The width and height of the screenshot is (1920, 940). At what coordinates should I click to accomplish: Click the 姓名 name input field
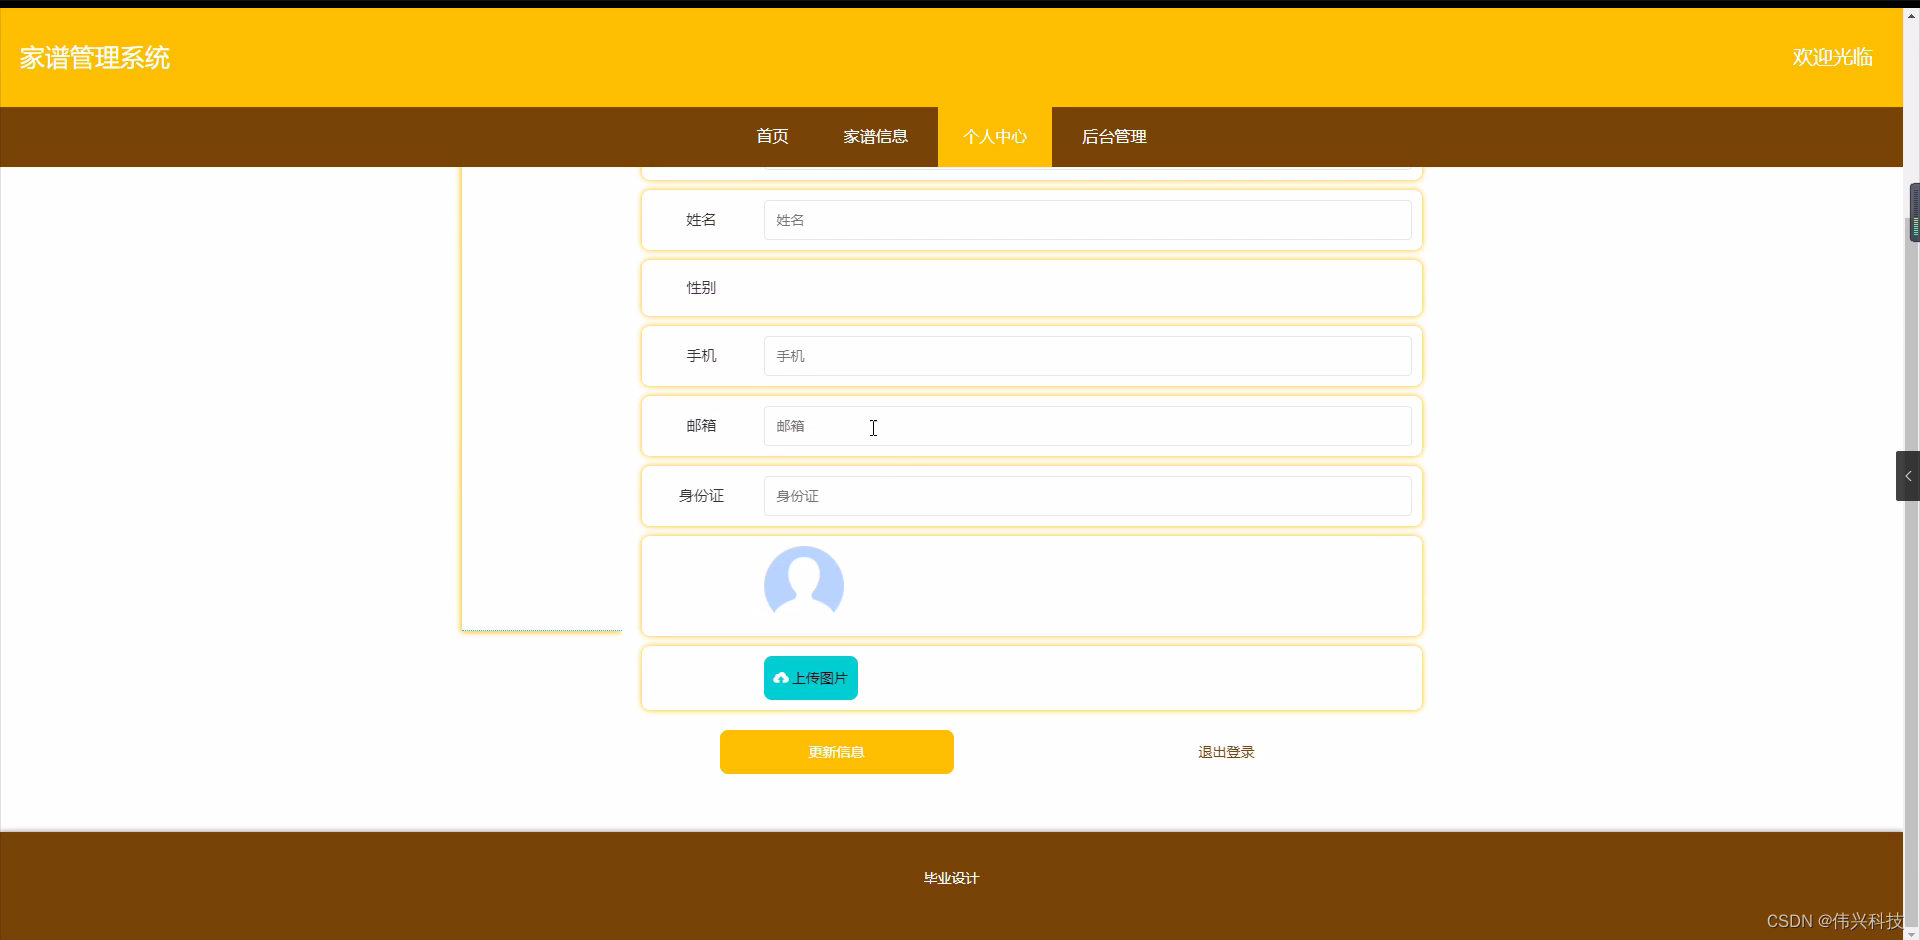coord(1087,219)
